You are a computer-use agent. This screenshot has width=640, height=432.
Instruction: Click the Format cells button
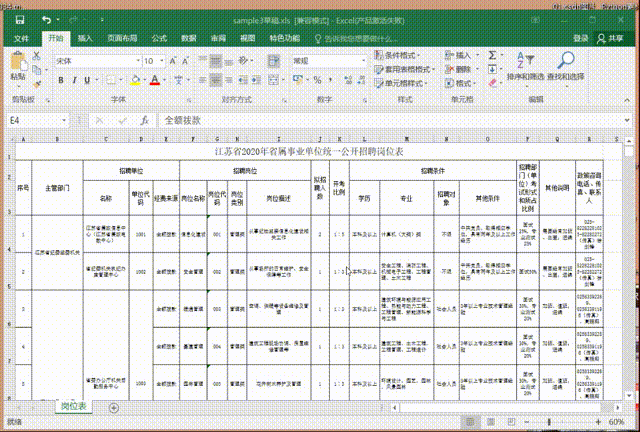[x=462, y=83]
